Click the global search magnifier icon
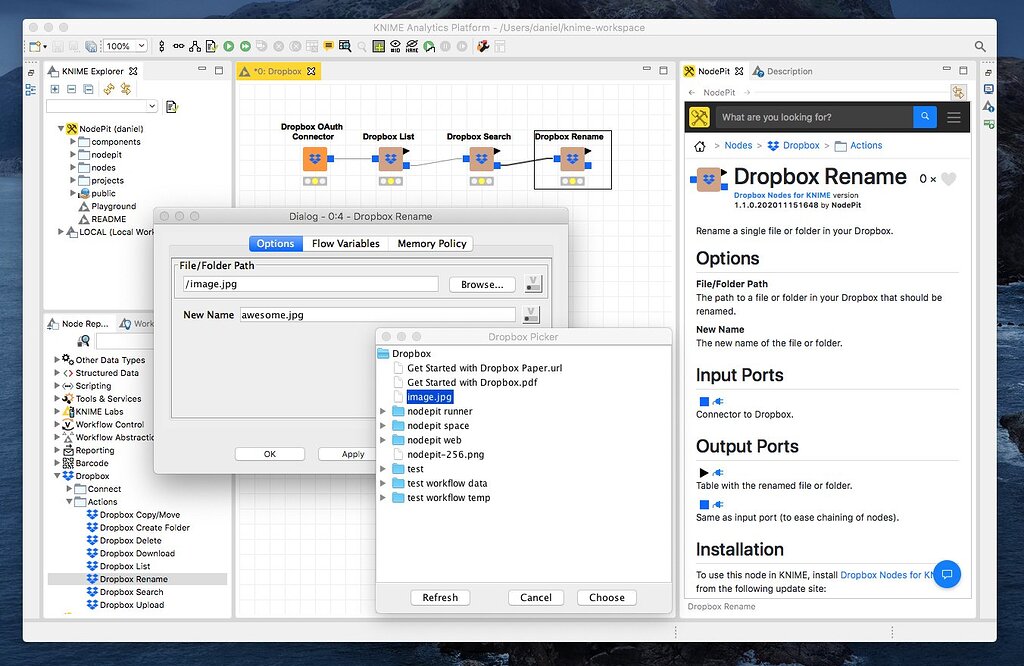Screen dimensions: 1024x666 (x=980, y=46)
